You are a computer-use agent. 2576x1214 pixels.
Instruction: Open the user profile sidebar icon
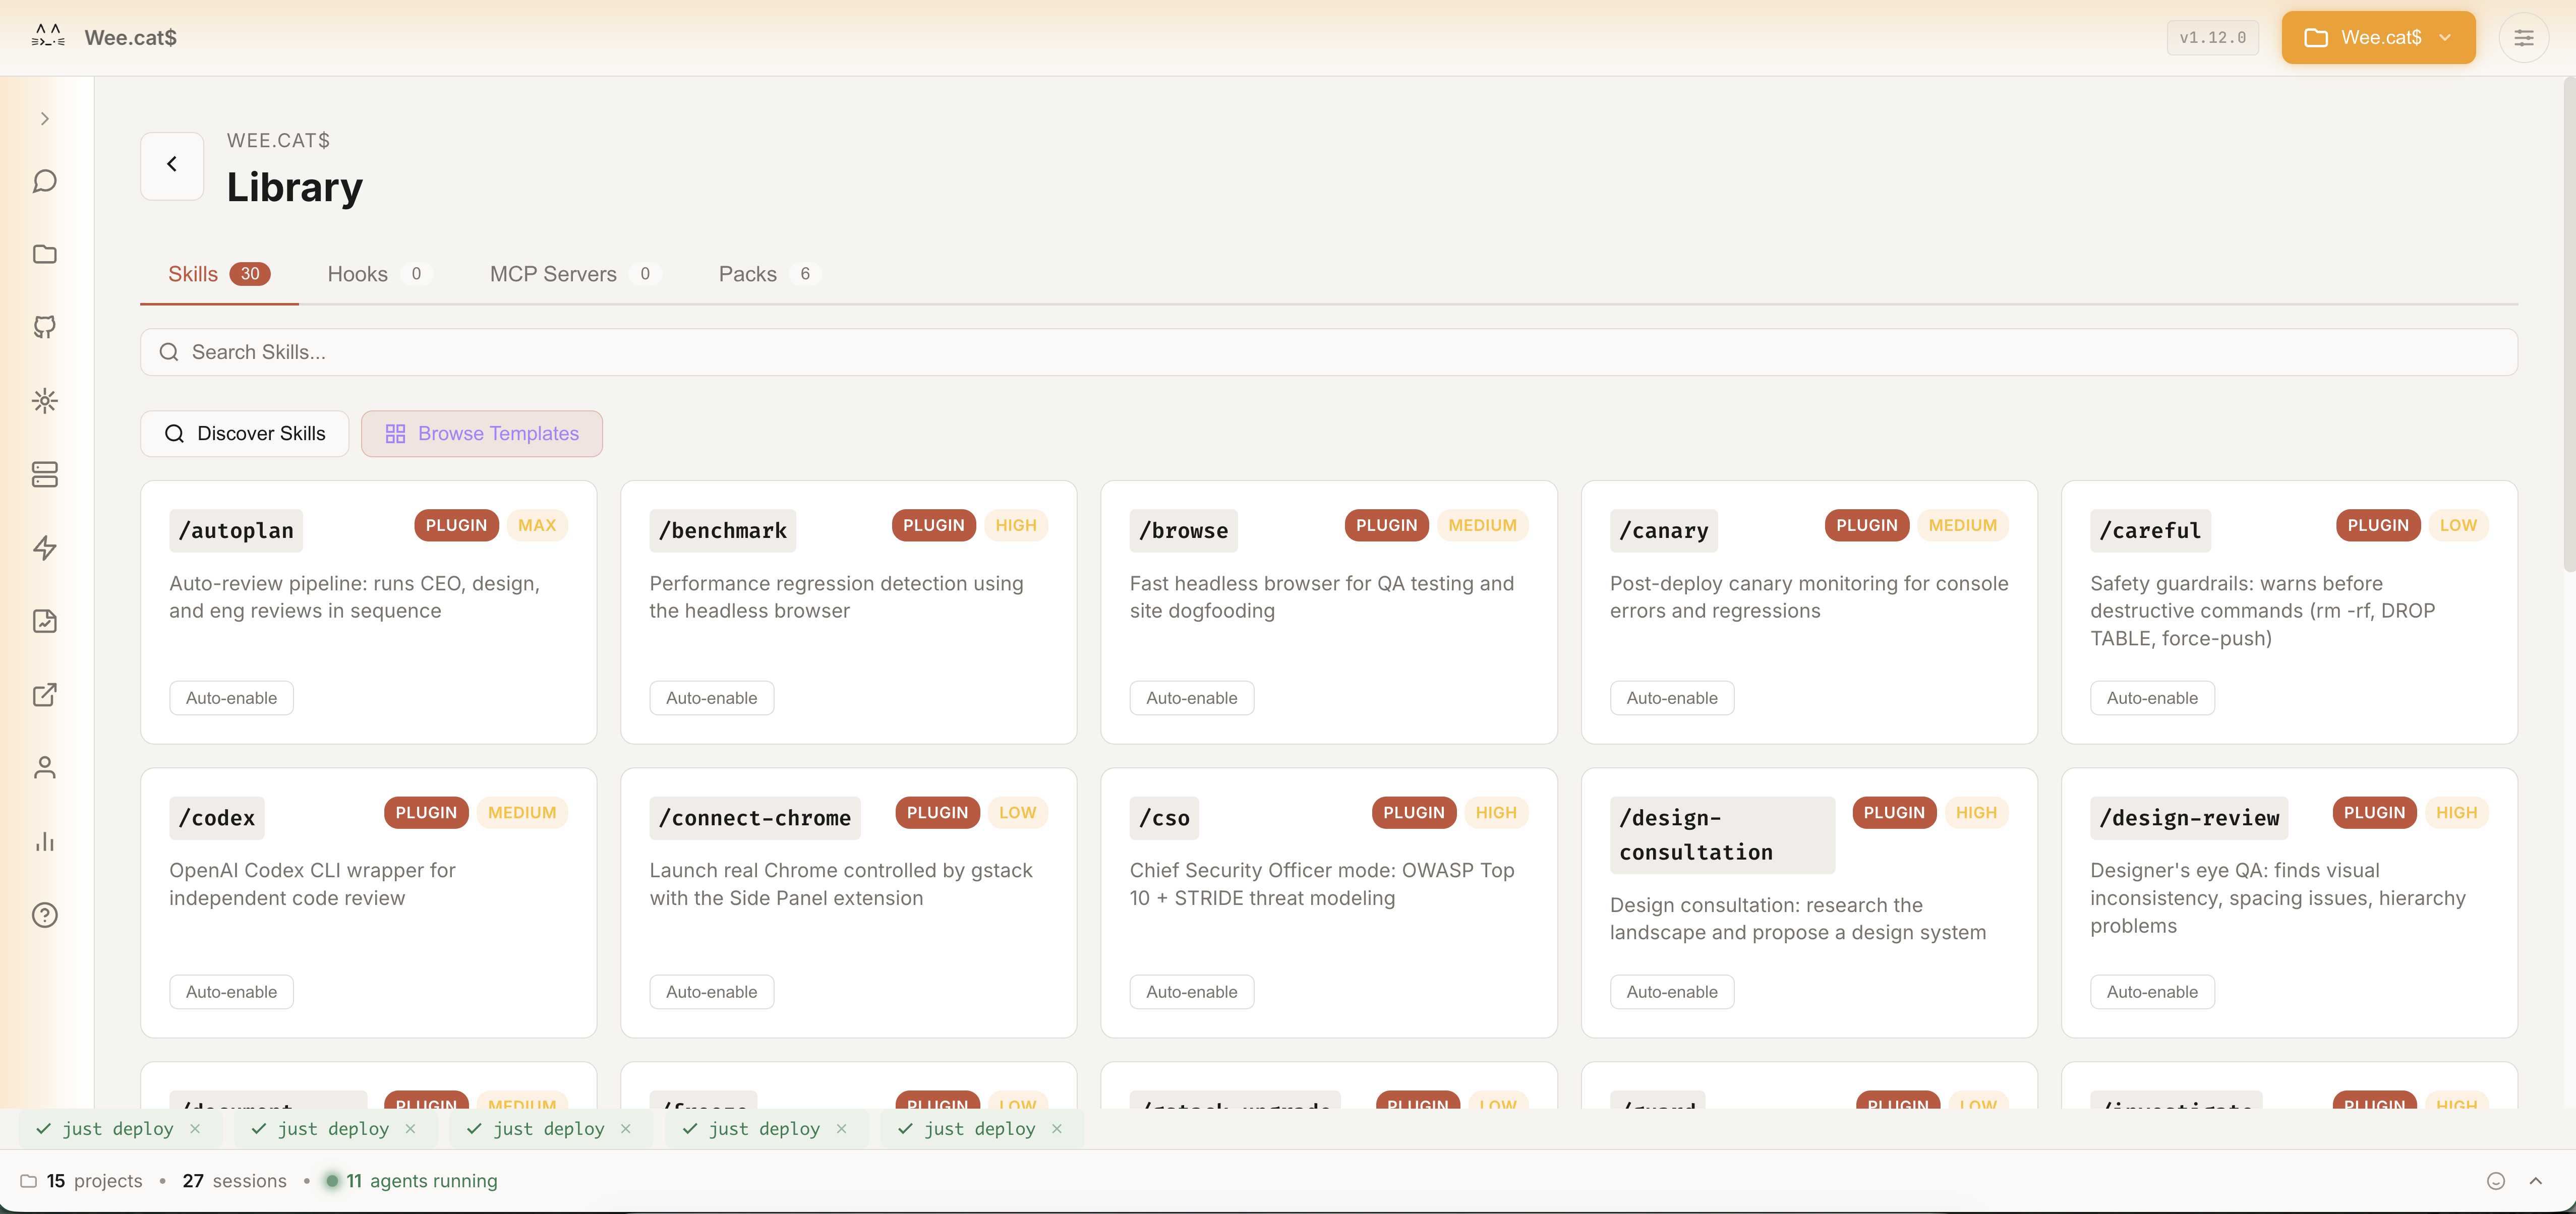[x=44, y=768]
